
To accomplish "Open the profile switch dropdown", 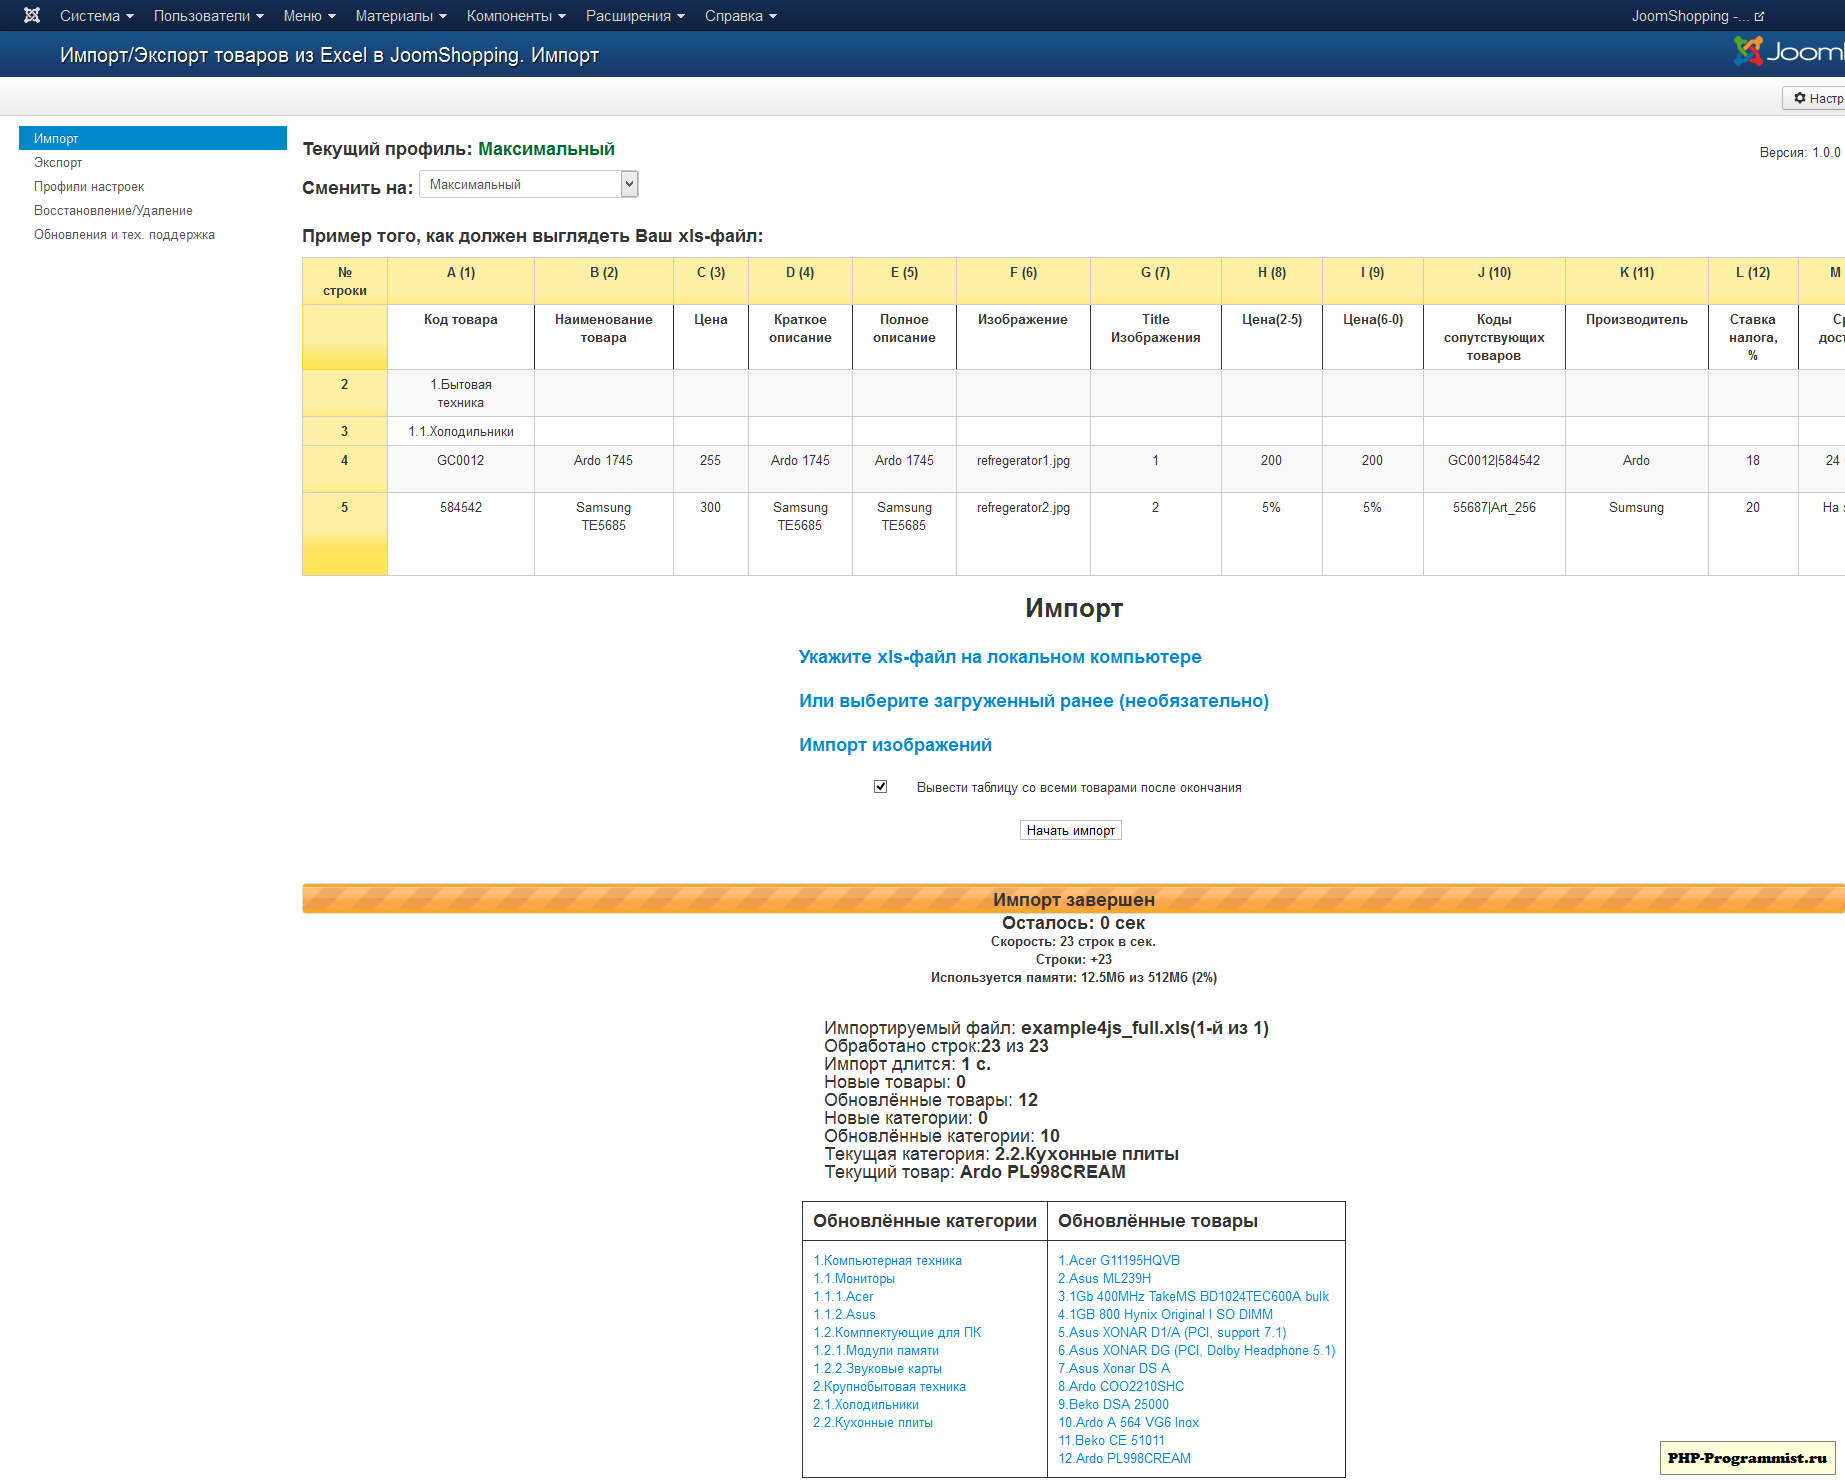I will [528, 184].
